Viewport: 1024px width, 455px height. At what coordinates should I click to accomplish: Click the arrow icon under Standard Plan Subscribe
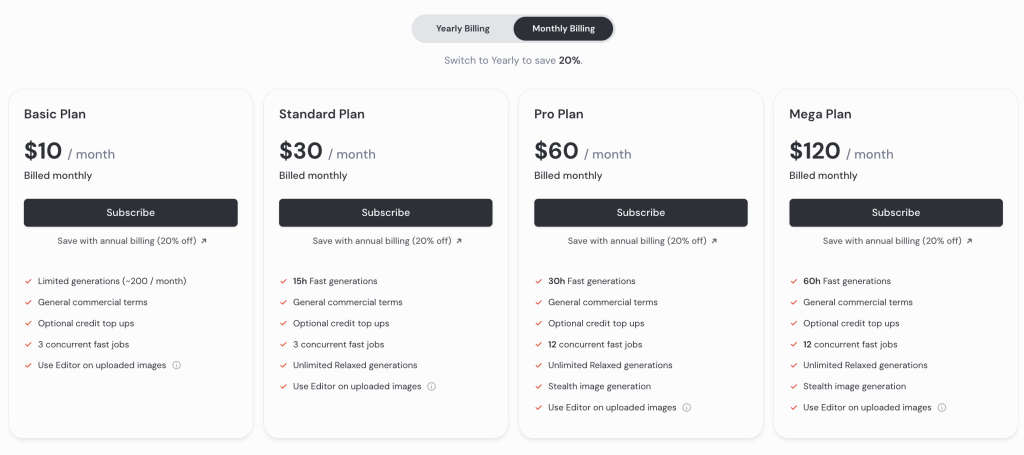click(x=459, y=241)
